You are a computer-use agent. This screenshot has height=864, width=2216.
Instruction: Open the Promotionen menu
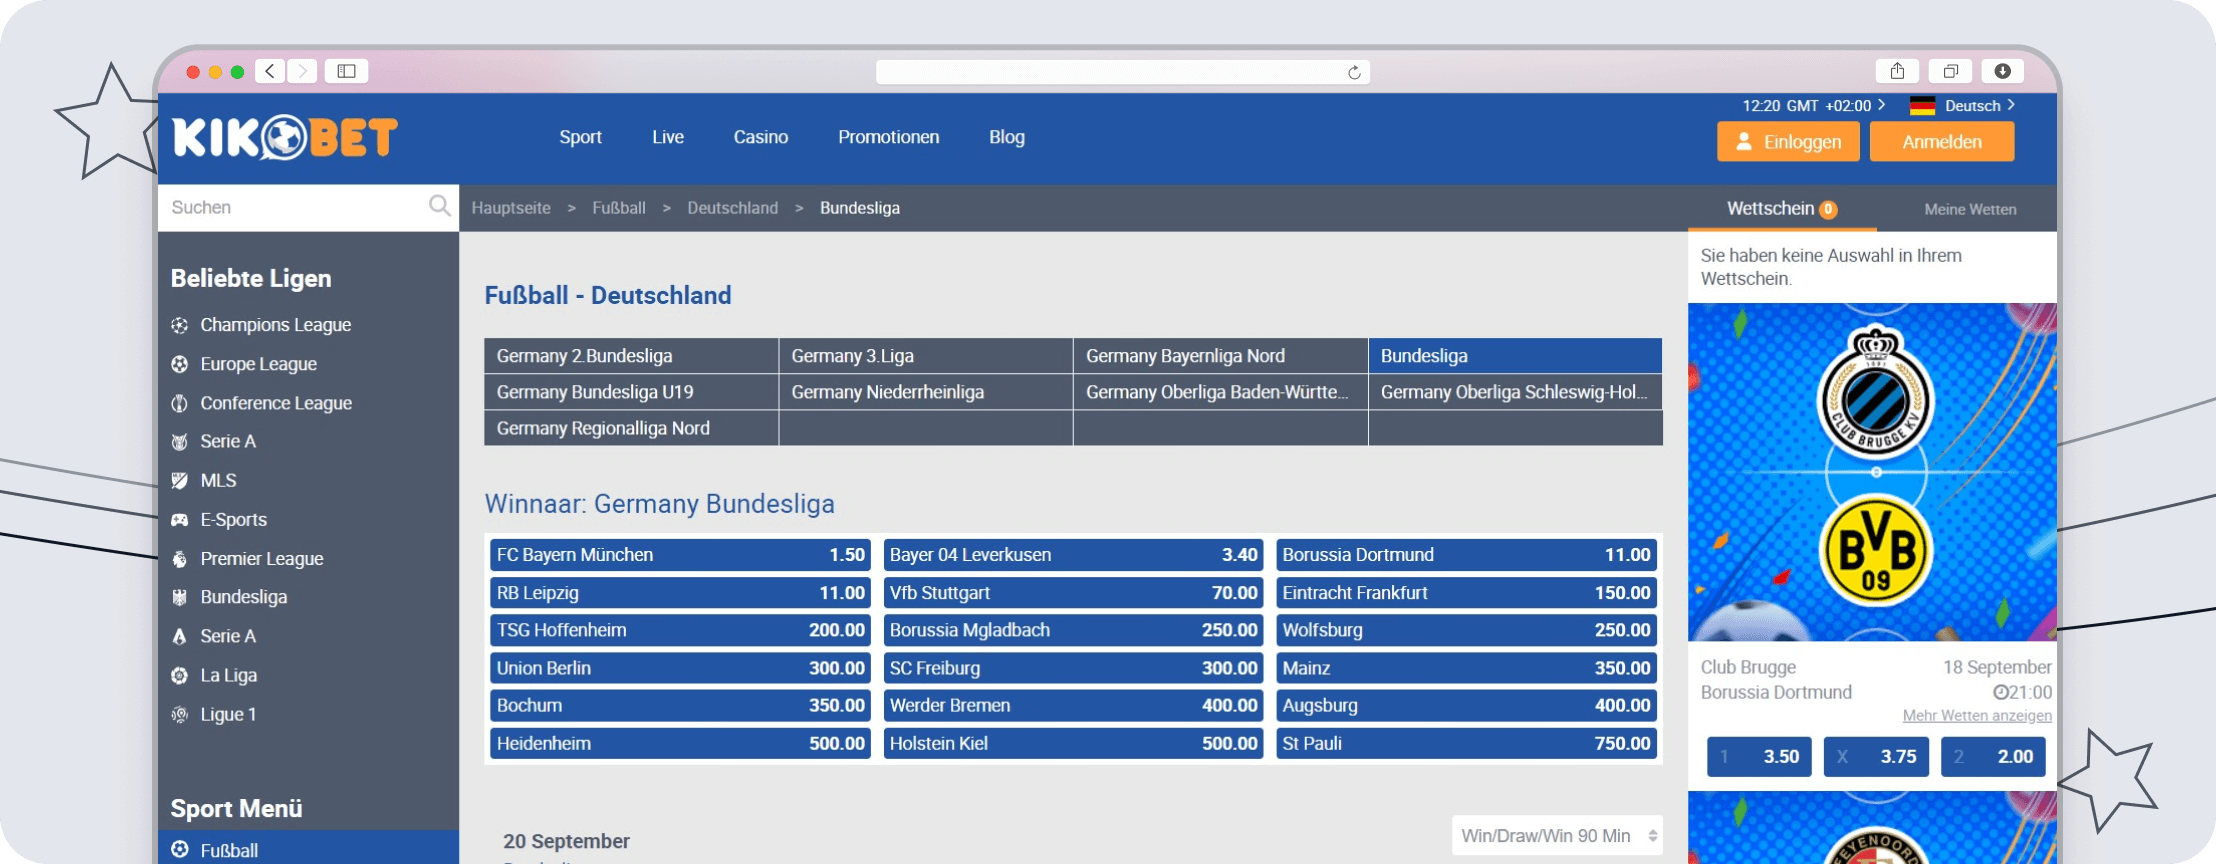[x=889, y=137]
